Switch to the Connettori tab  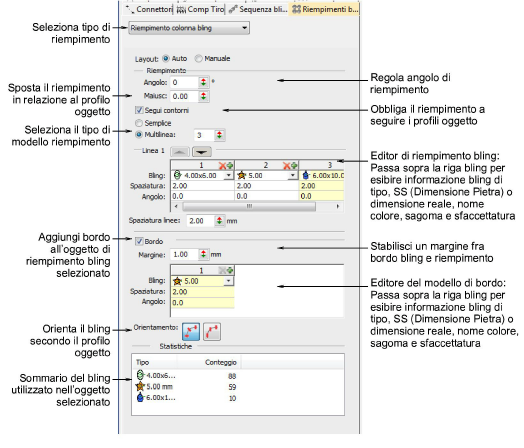148,9
